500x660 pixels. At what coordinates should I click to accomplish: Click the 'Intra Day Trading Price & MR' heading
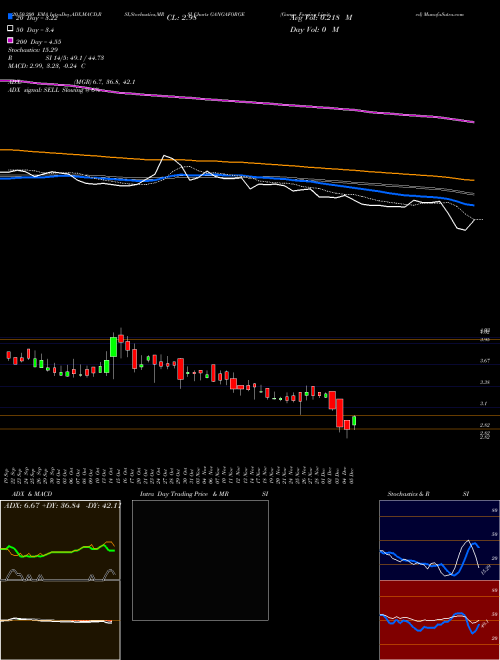point(184,494)
